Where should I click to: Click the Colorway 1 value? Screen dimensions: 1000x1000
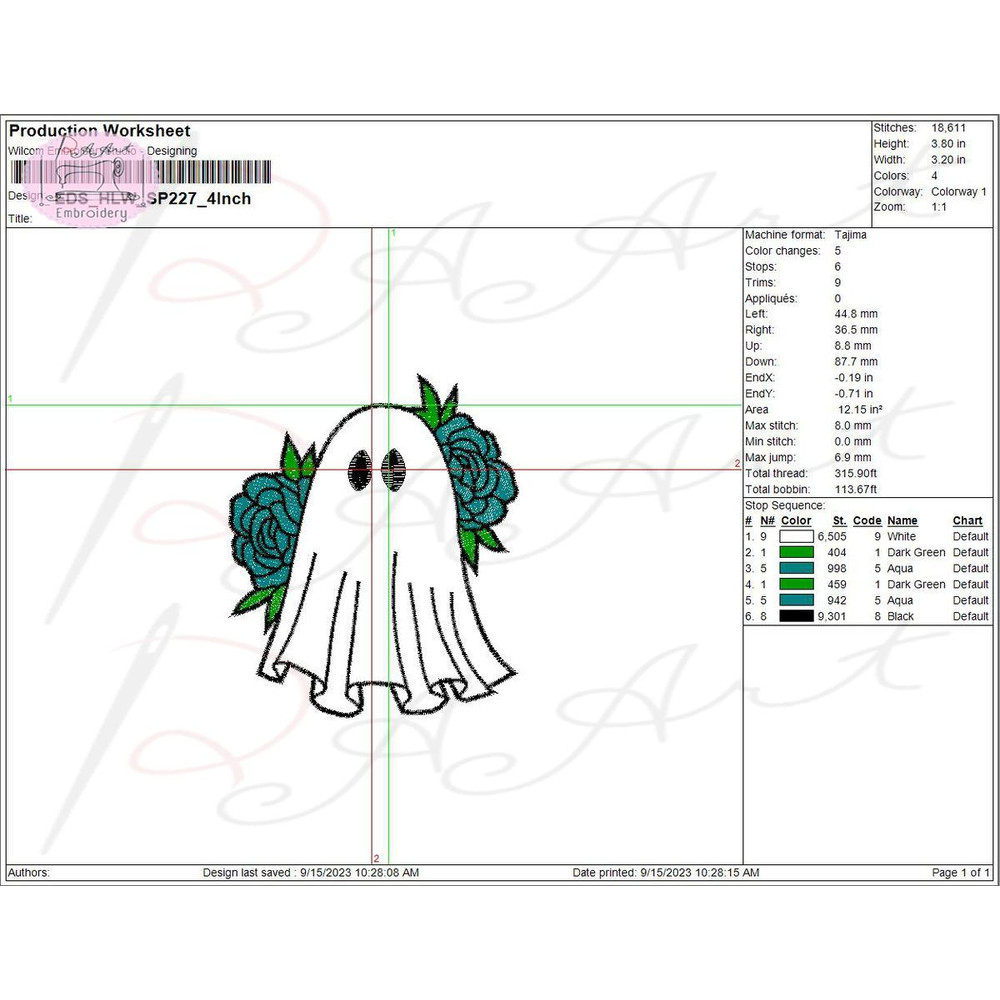click(x=958, y=192)
